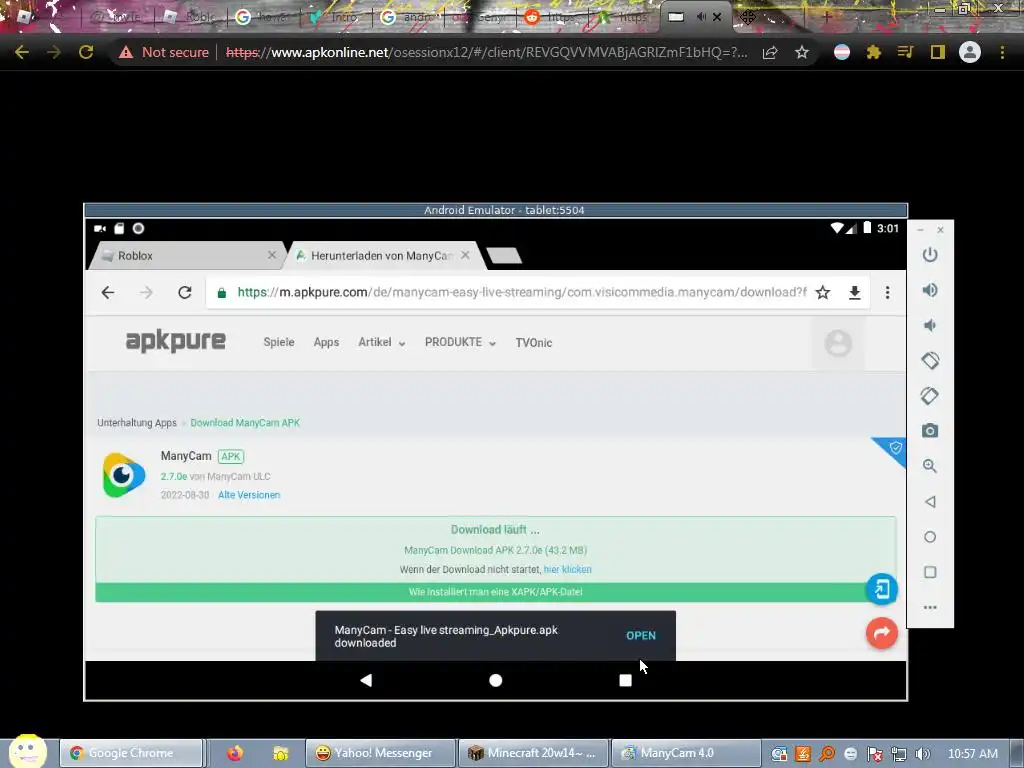Reload the apkpure page in emulator

pos(185,293)
